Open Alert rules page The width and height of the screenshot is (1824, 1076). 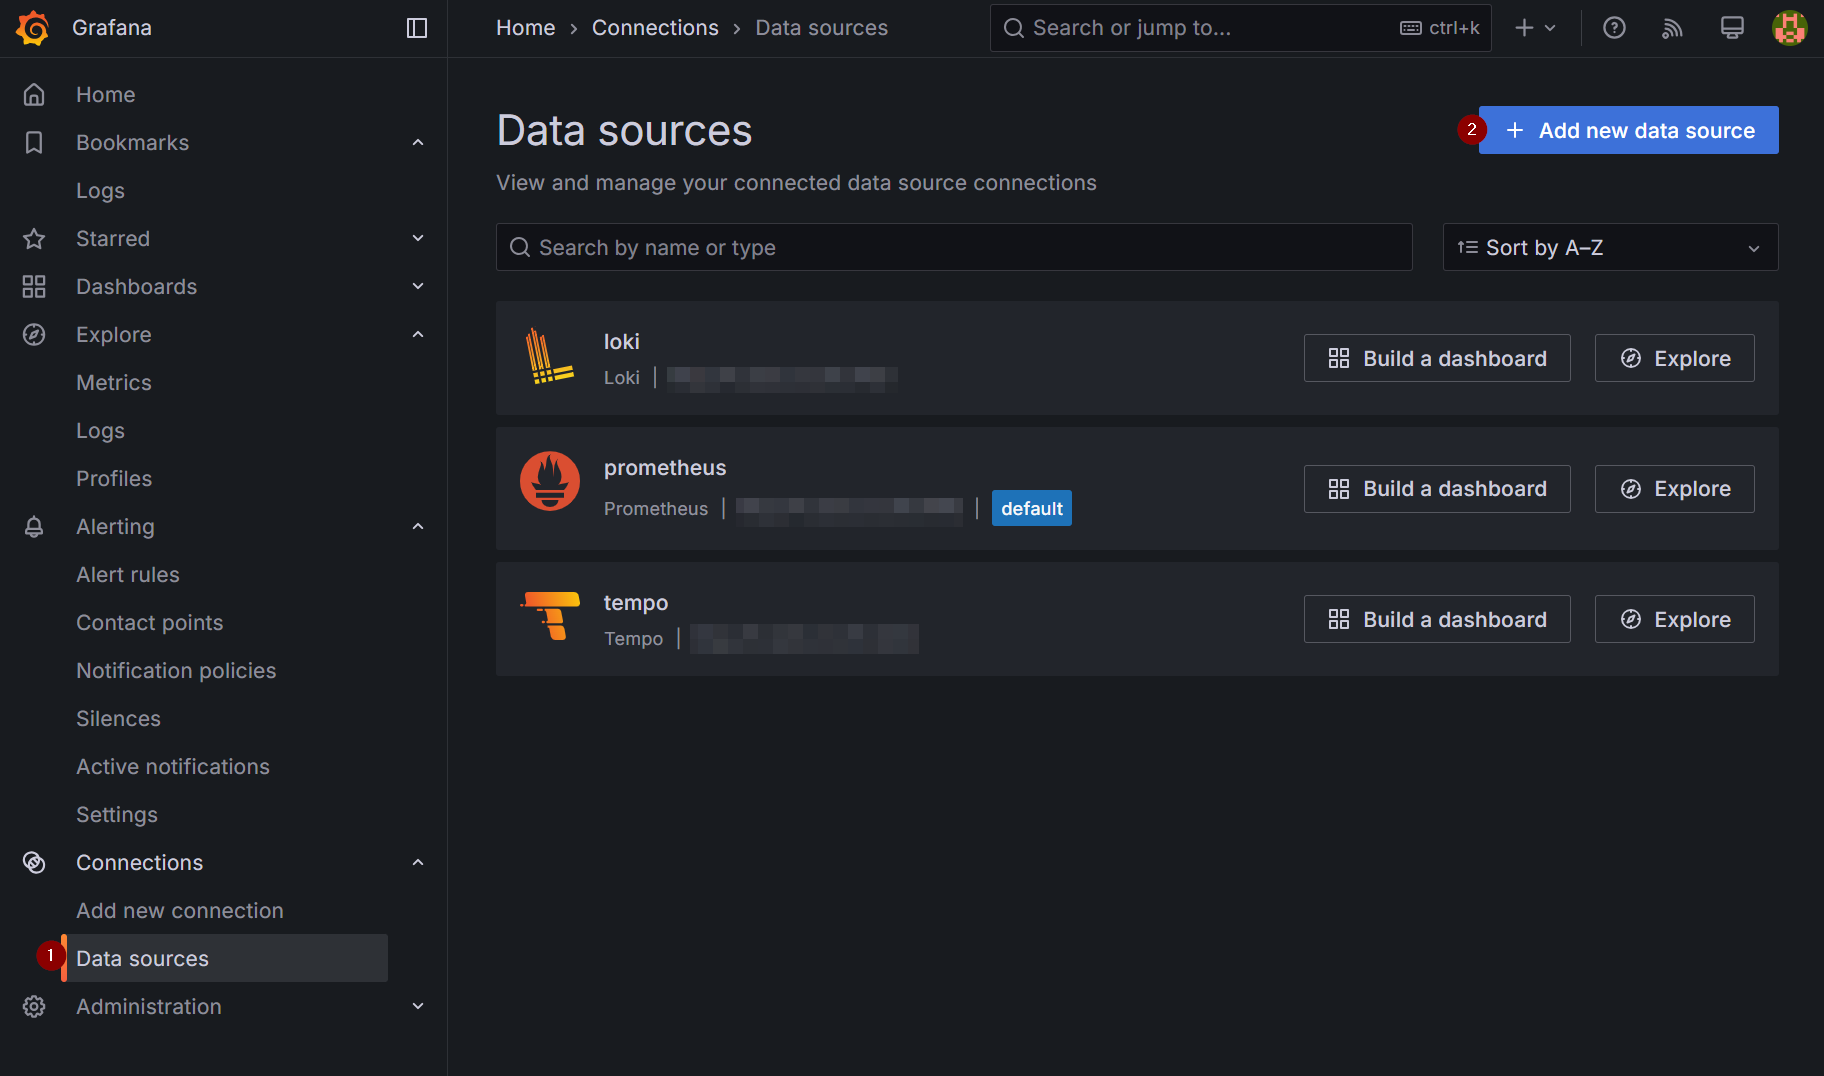tap(128, 574)
